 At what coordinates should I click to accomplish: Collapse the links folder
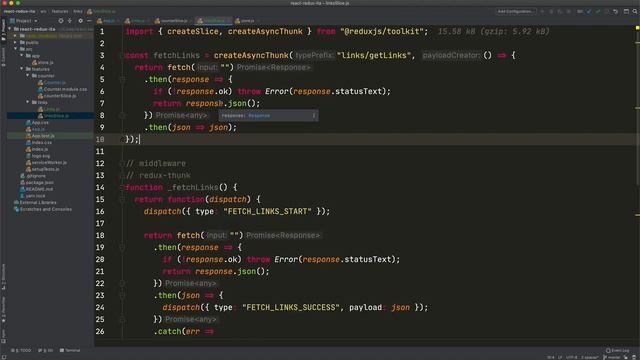tap(28, 102)
